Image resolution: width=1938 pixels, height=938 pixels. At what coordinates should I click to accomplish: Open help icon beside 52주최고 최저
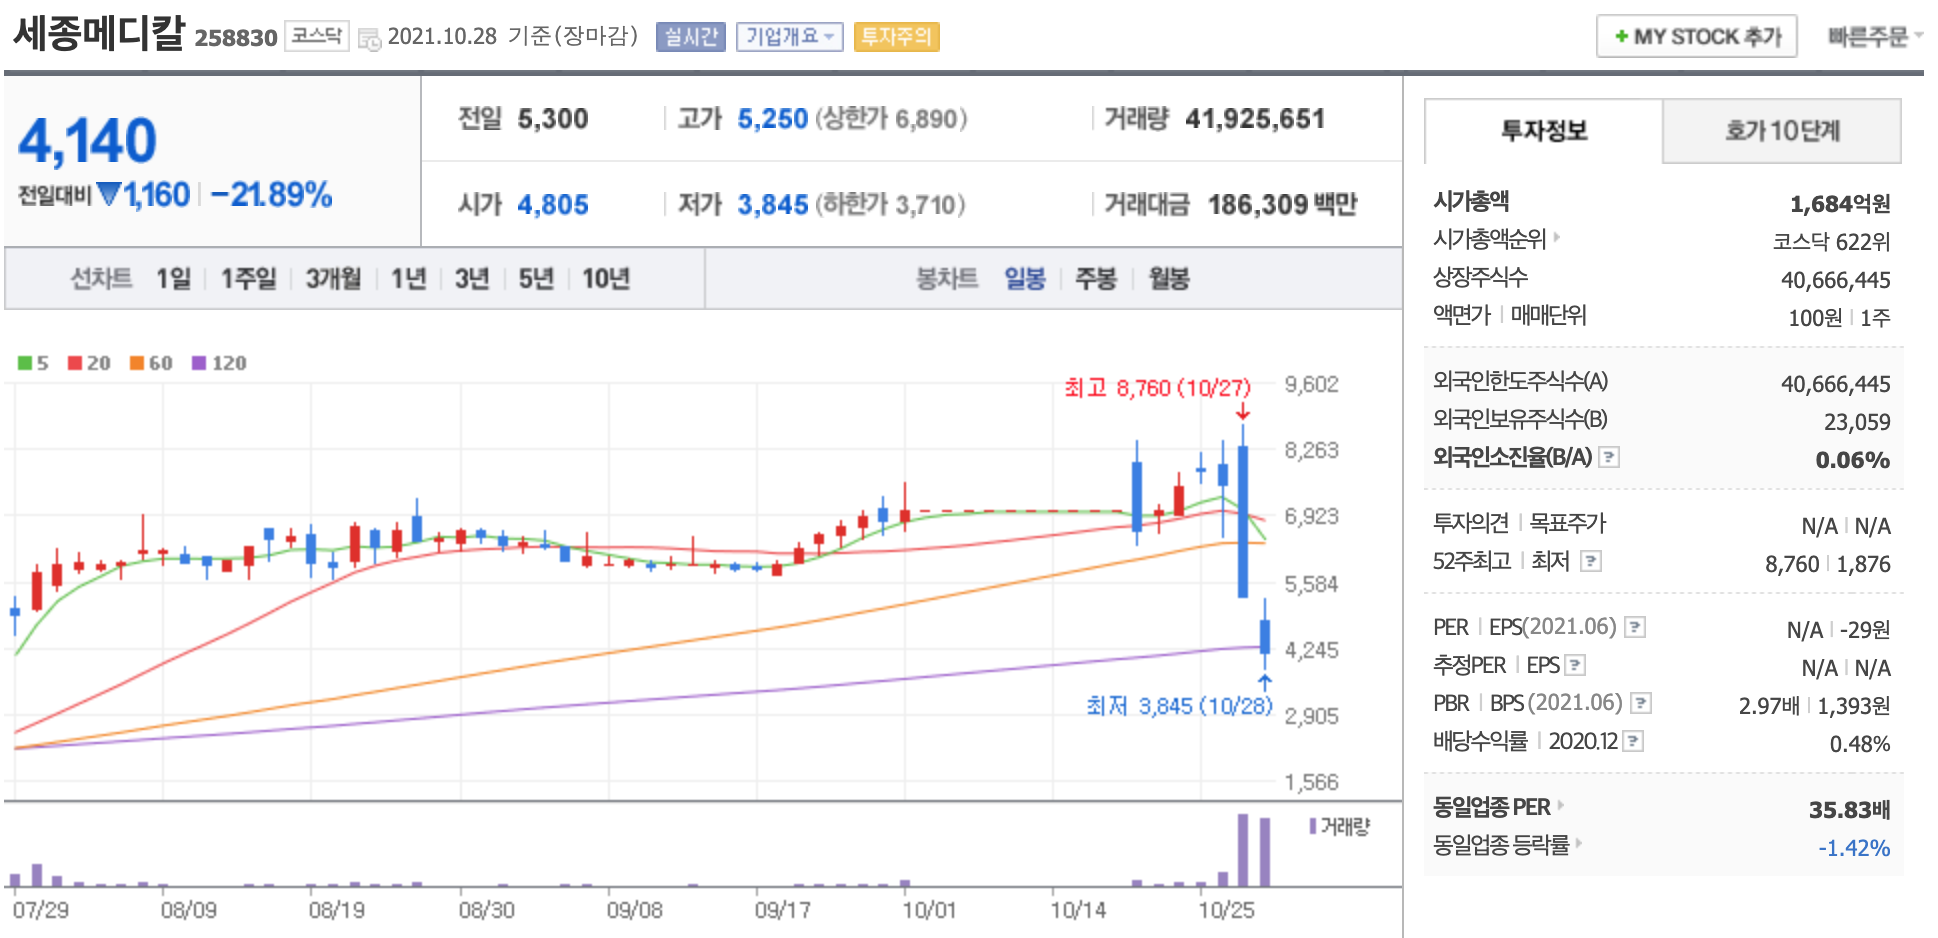coord(1591,561)
